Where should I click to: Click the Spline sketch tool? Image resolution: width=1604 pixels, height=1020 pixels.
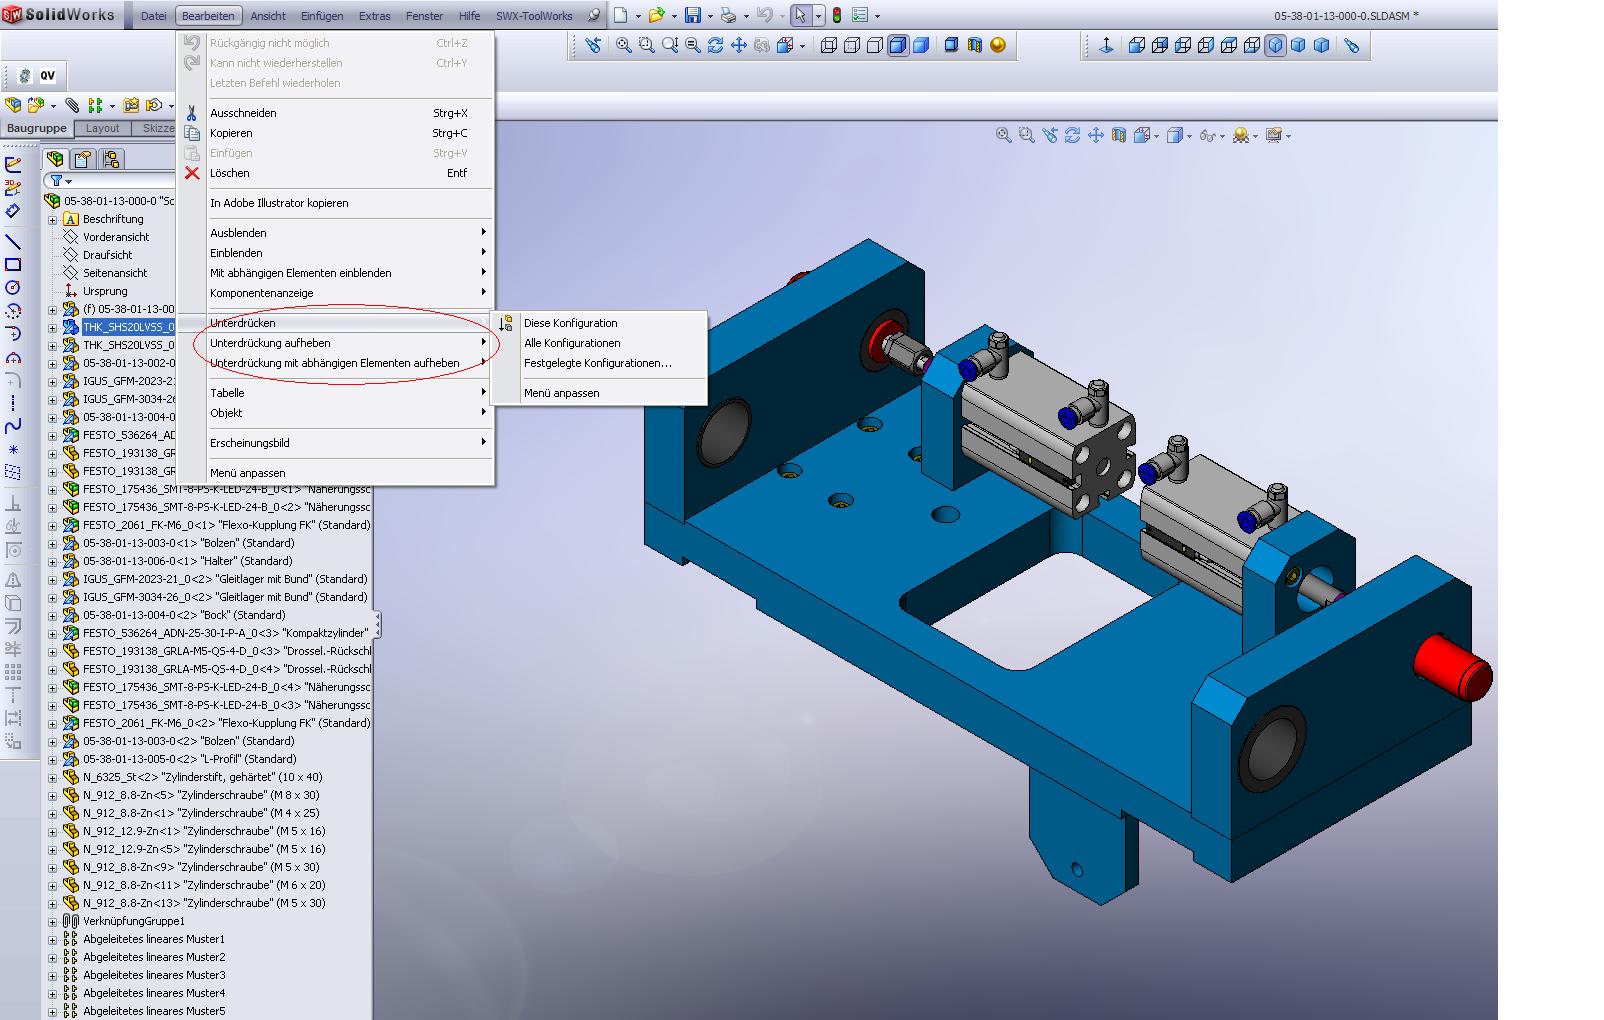click(x=13, y=426)
